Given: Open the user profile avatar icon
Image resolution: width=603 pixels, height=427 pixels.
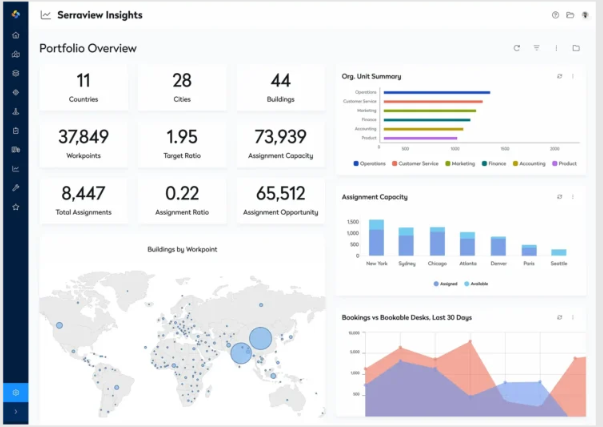Looking at the screenshot, I should click(x=585, y=15).
